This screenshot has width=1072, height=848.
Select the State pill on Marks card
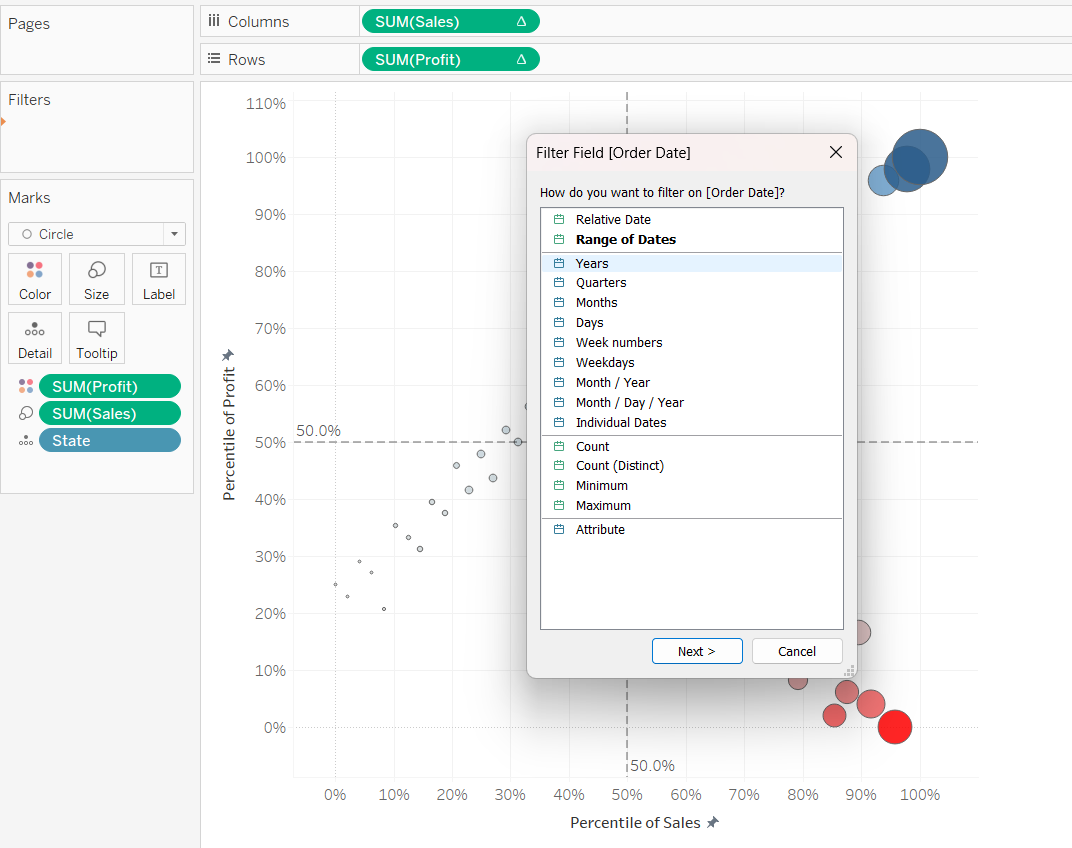(109, 441)
